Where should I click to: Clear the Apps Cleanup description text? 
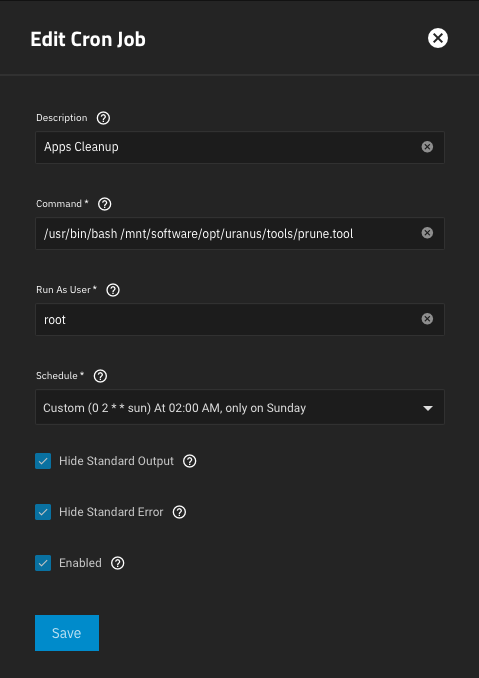(427, 147)
